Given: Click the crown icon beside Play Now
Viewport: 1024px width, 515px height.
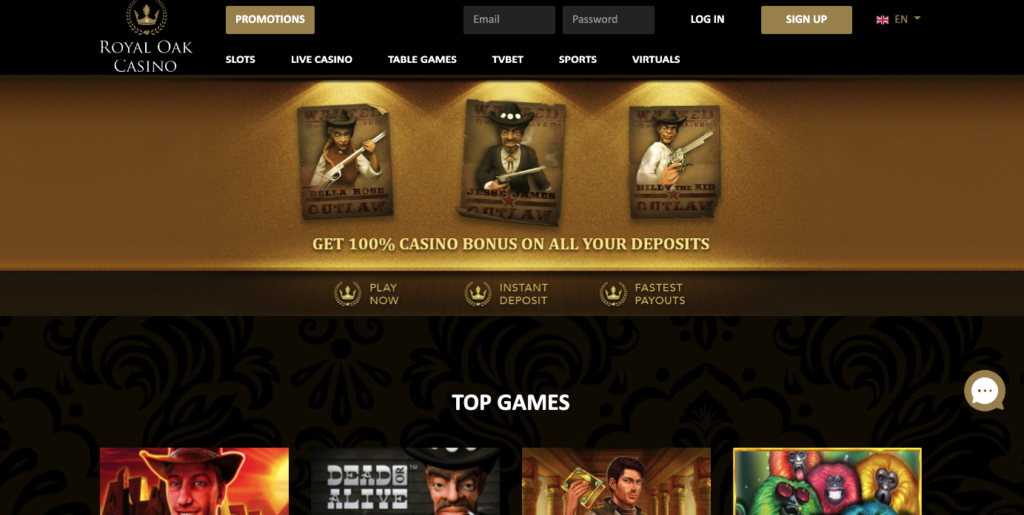Looking at the screenshot, I should (x=347, y=294).
